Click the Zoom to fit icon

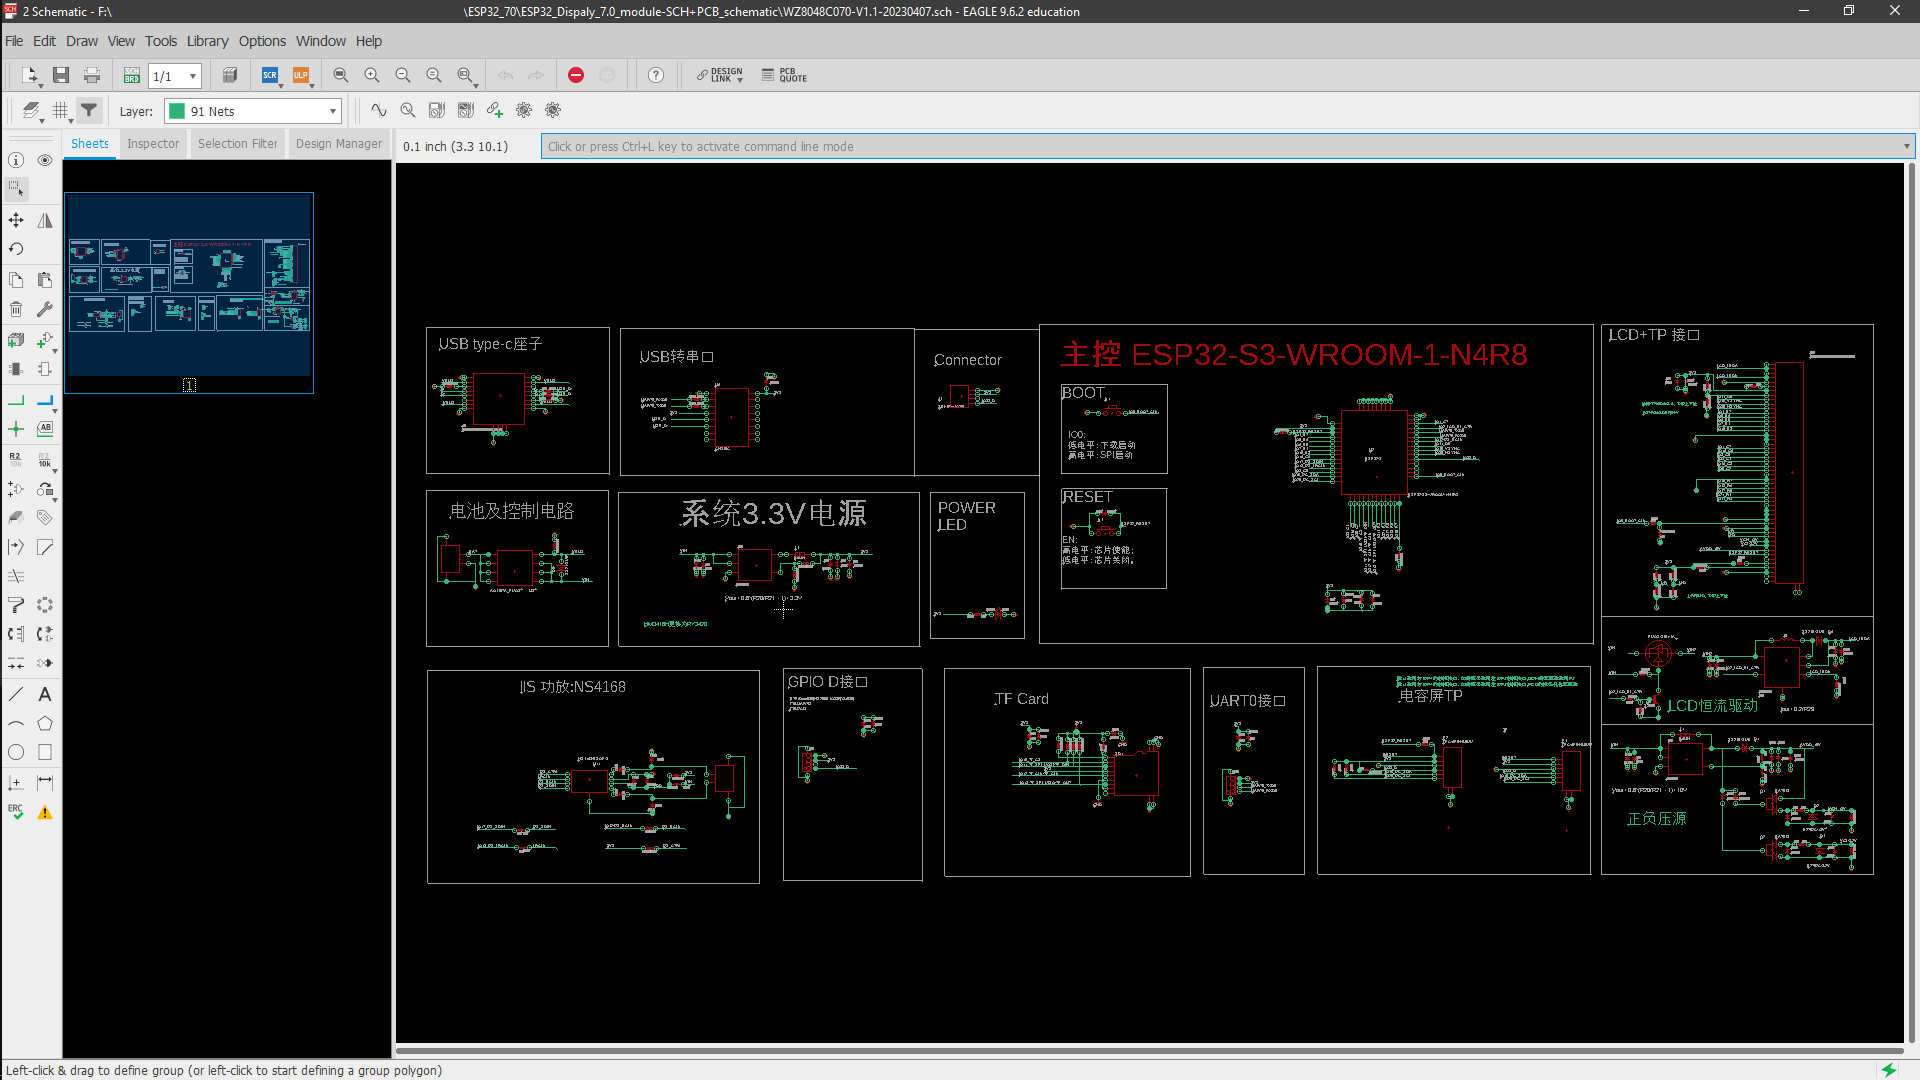pos(341,76)
